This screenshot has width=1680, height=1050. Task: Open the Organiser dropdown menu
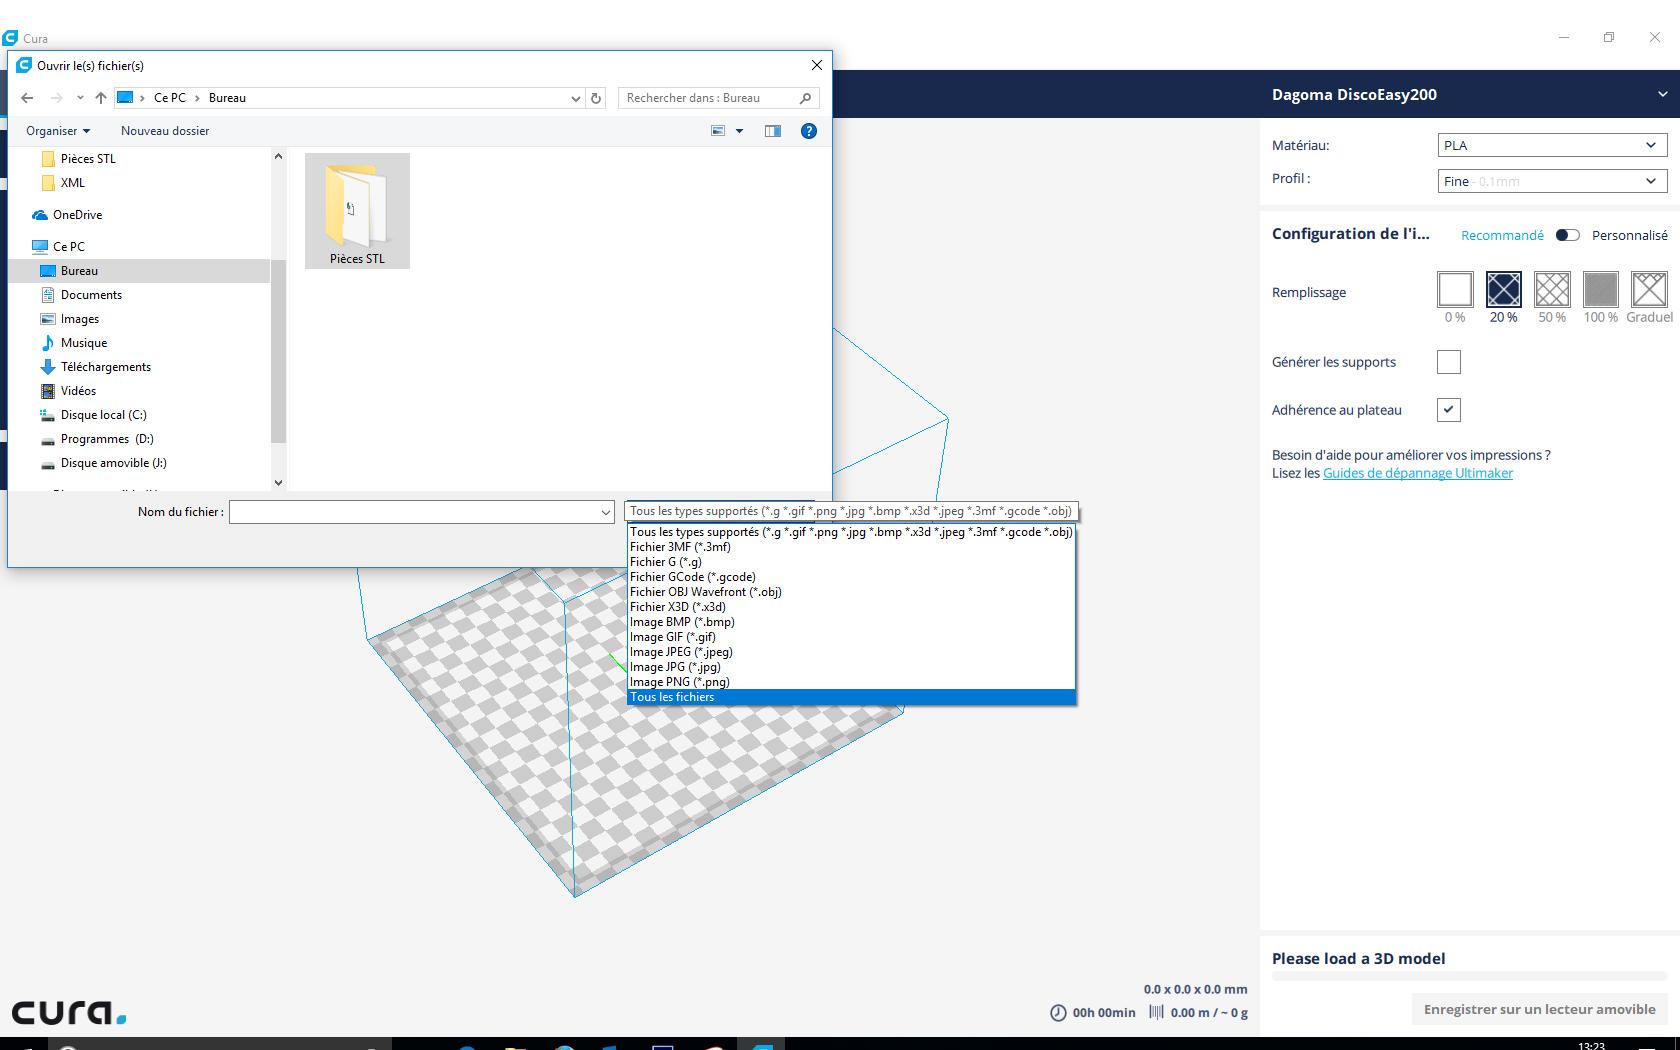coord(58,131)
